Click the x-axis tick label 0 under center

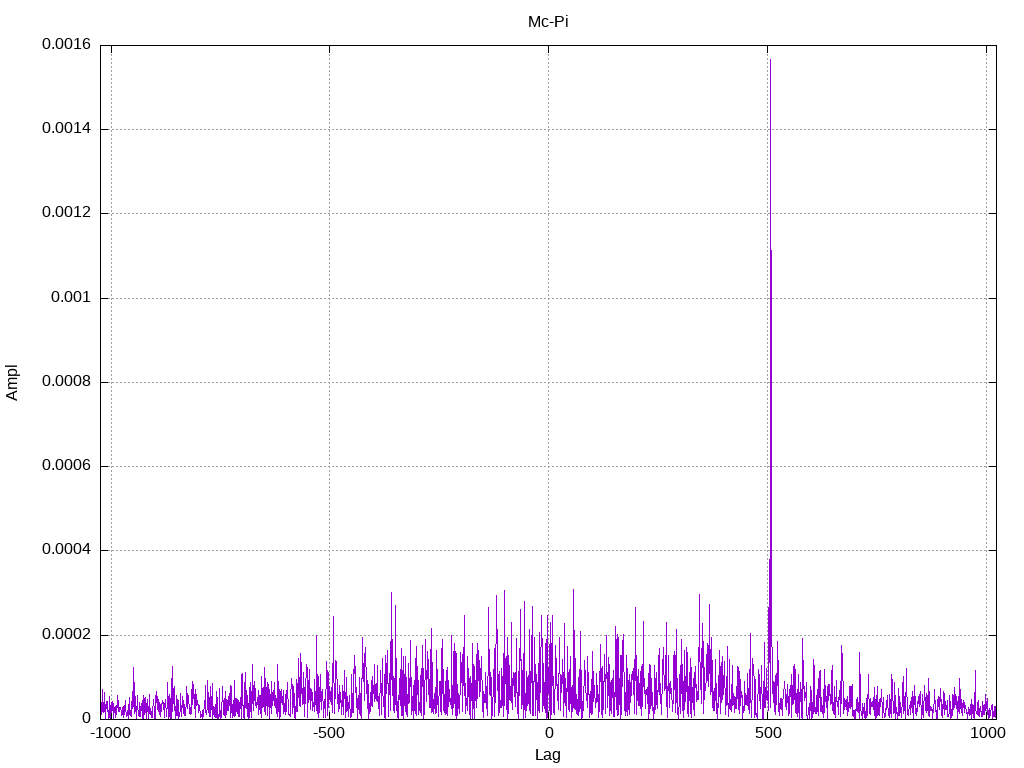[549, 733]
